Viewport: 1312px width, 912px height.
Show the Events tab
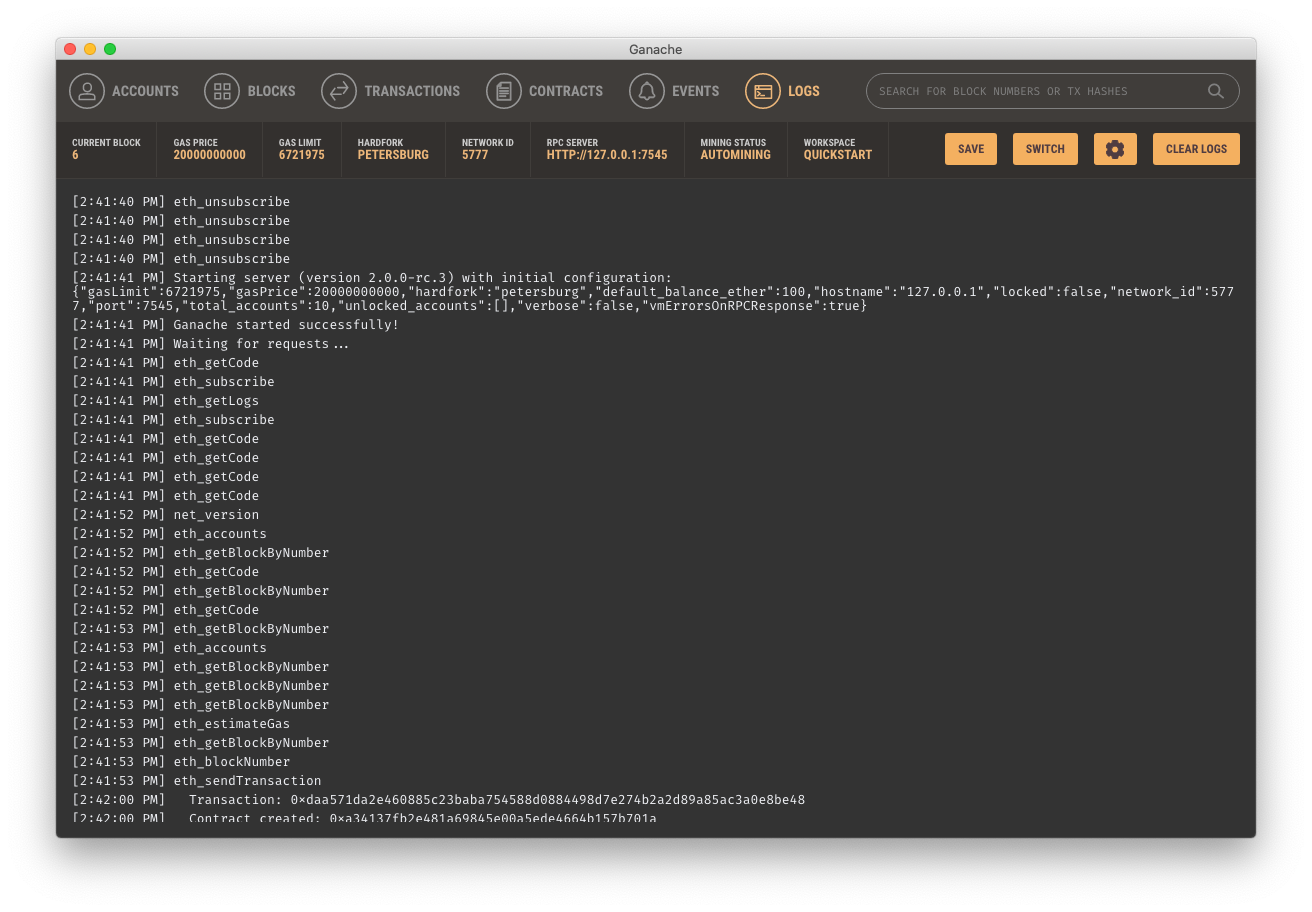pyautogui.click(x=675, y=91)
